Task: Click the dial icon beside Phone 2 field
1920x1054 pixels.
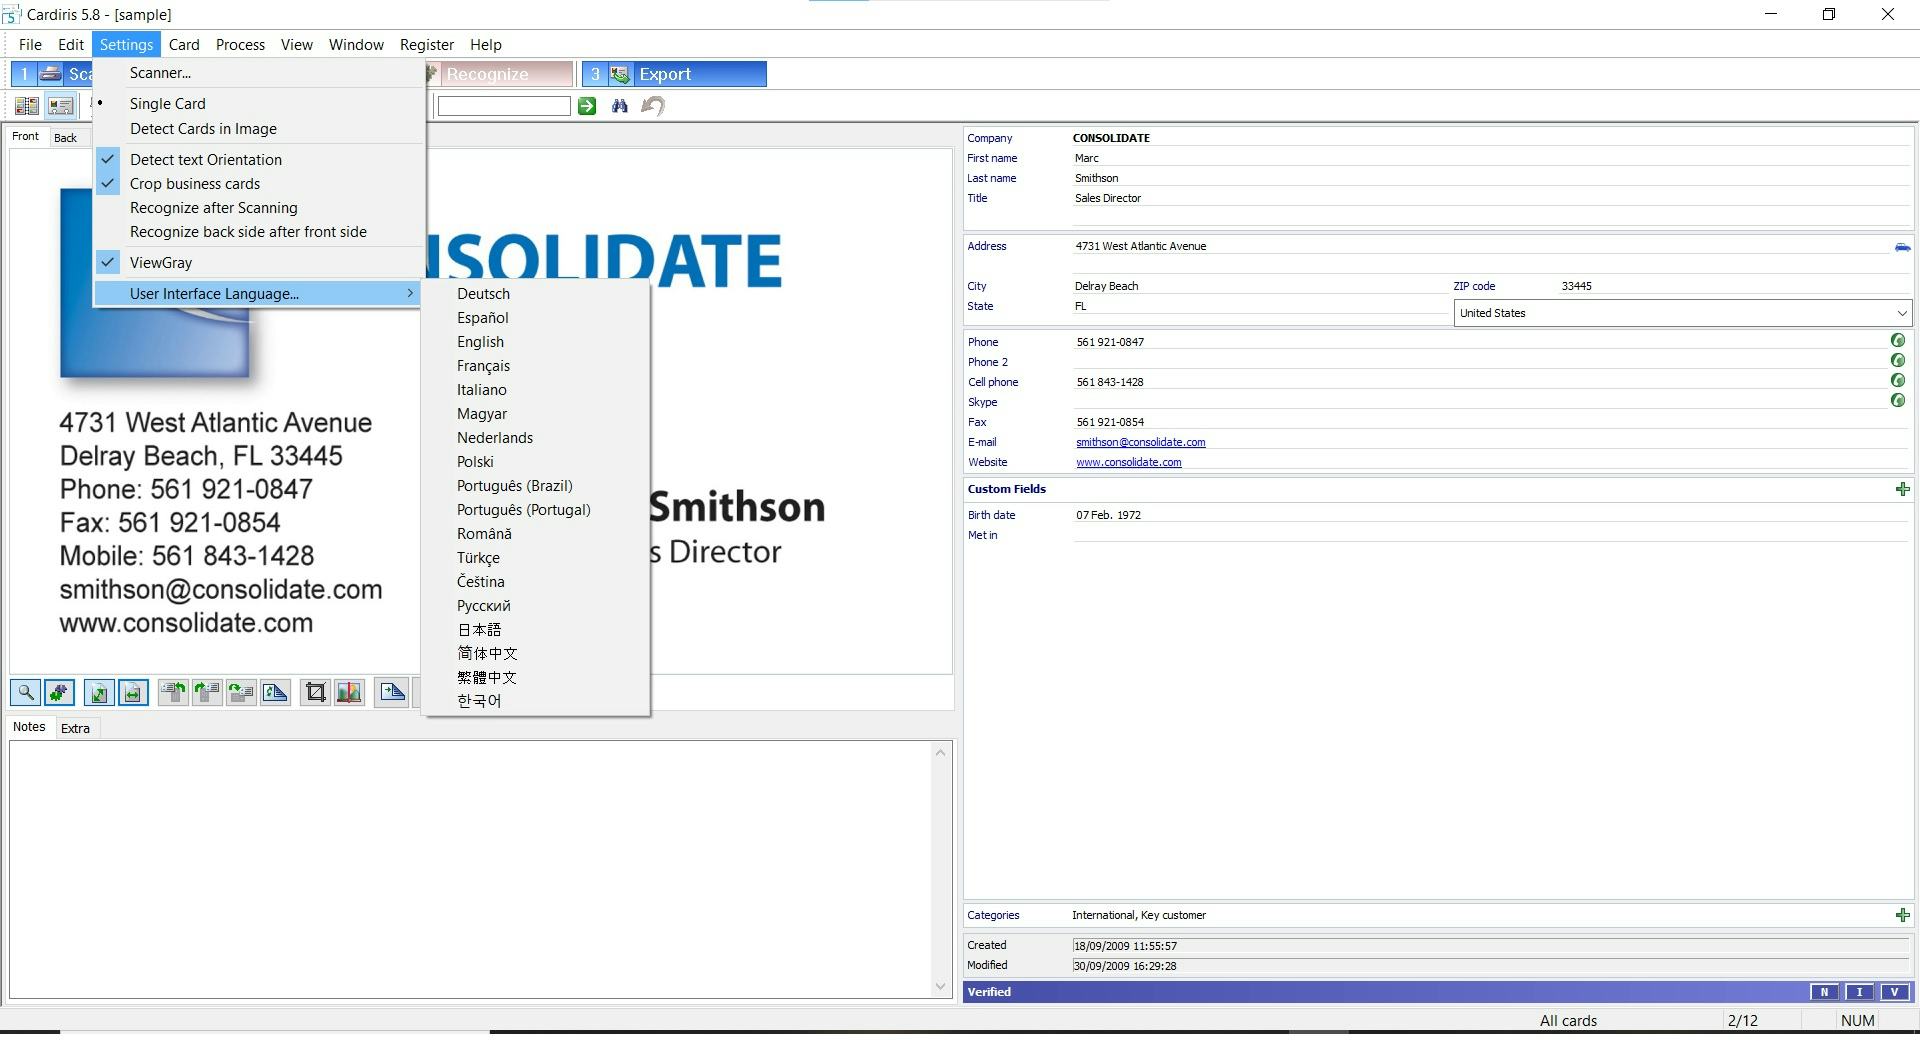Action: [1897, 360]
